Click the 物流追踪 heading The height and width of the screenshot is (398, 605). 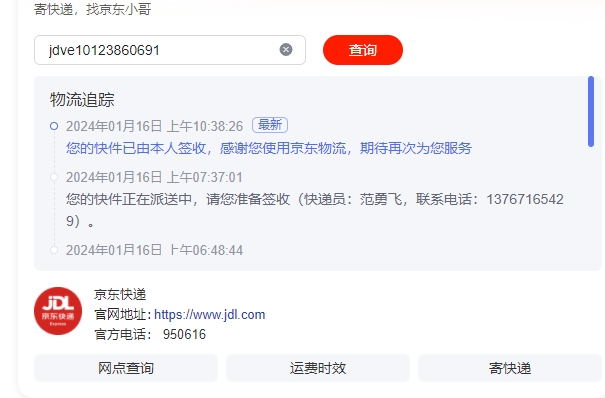click(x=82, y=100)
